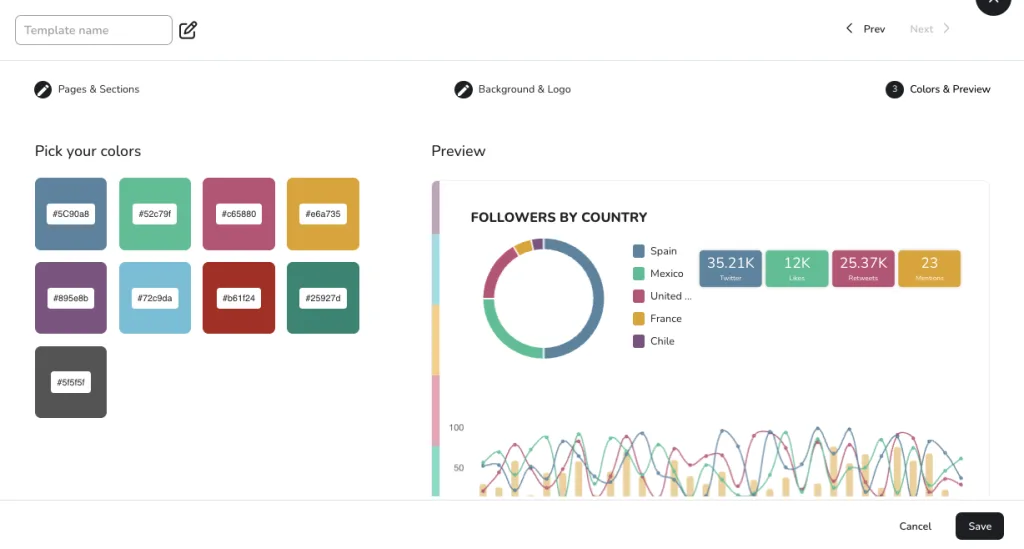The height and width of the screenshot is (549, 1024).
Task: Click the edit template name pencil icon
Action: point(188,30)
